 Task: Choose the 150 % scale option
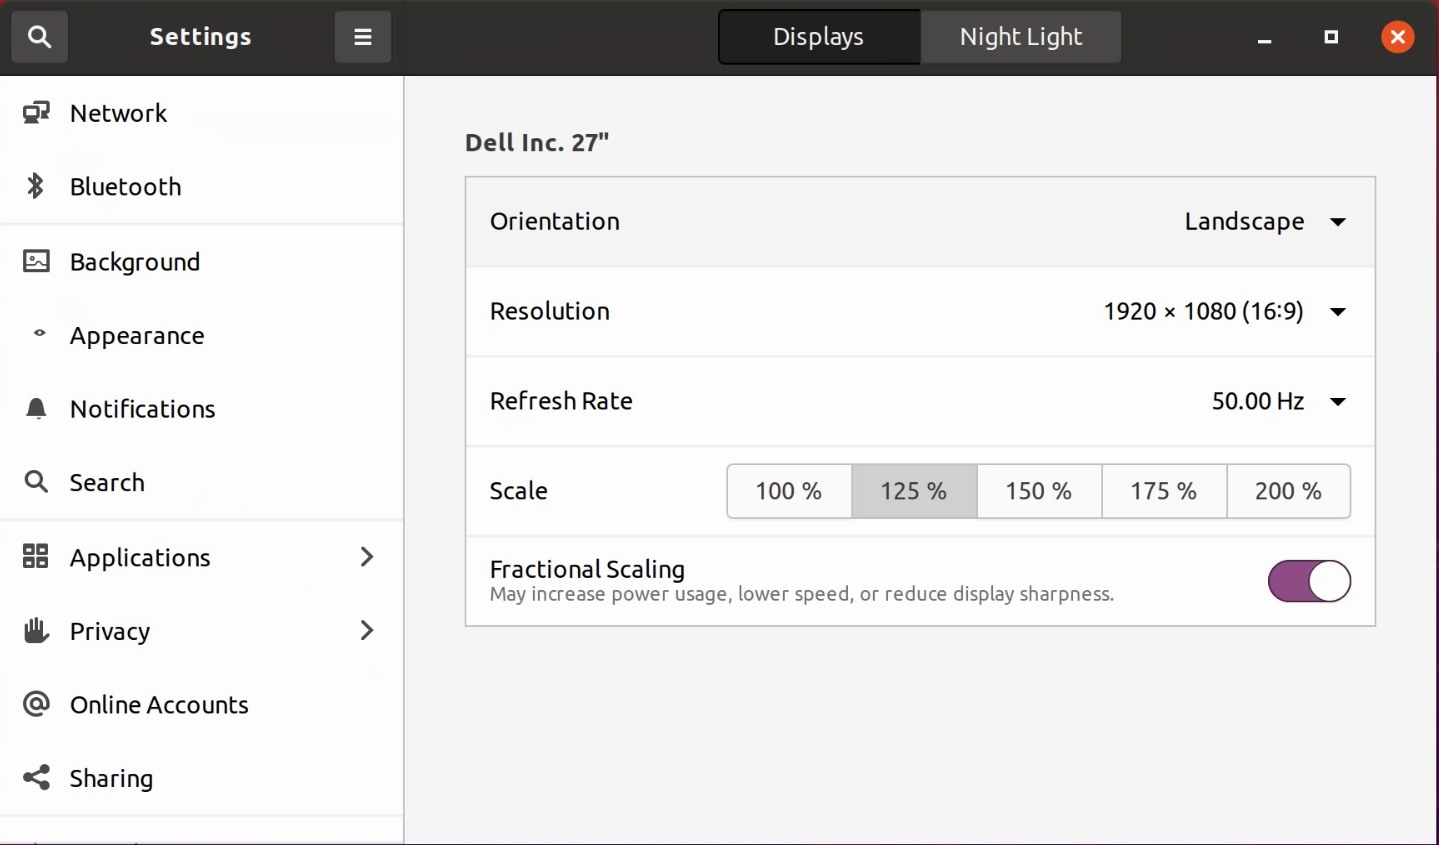(1038, 491)
